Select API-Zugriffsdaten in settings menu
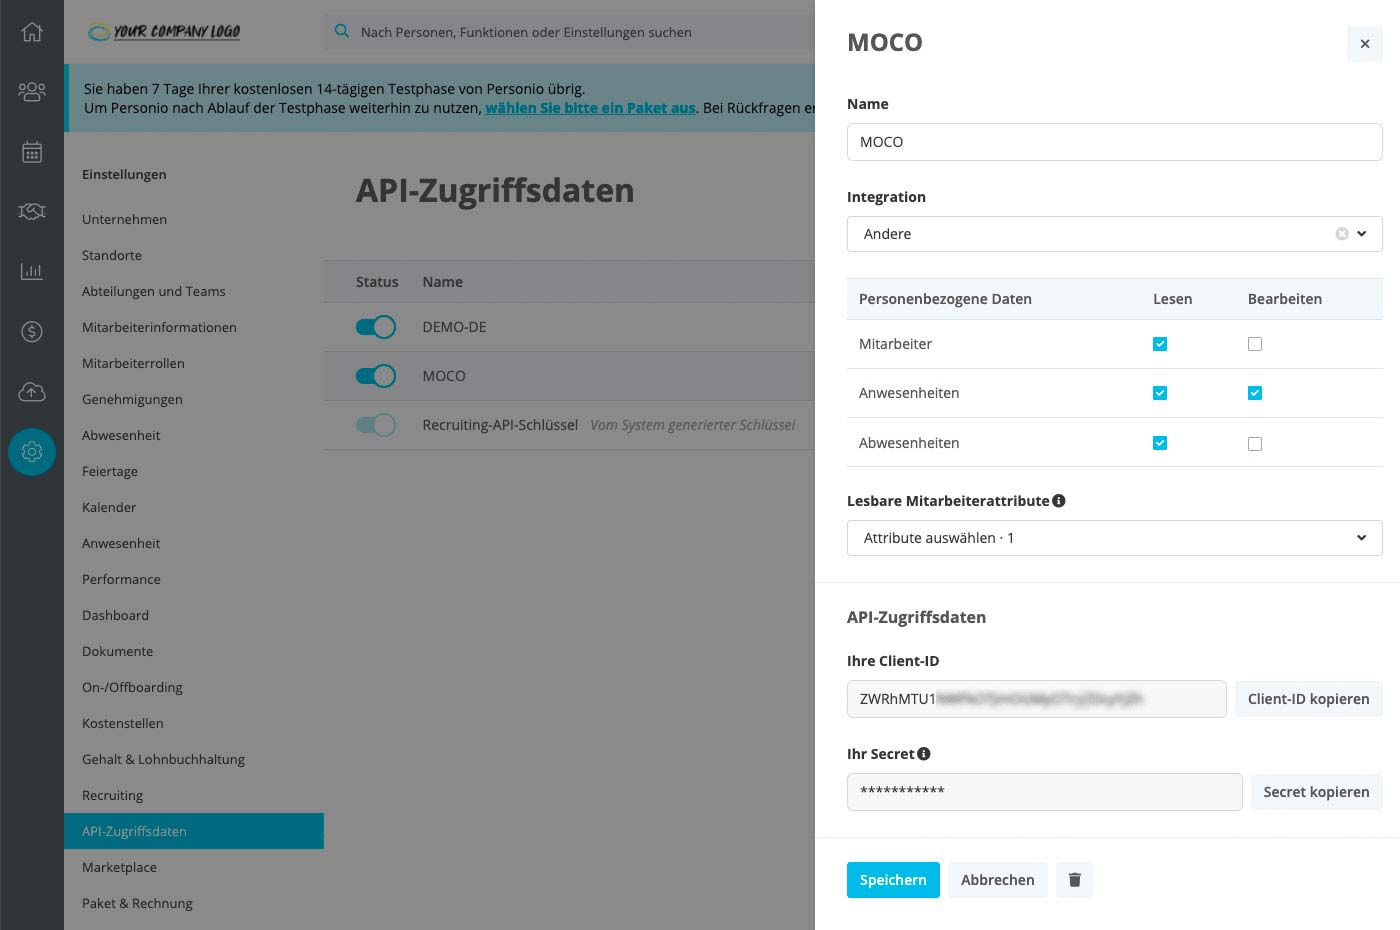 (194, 831)
